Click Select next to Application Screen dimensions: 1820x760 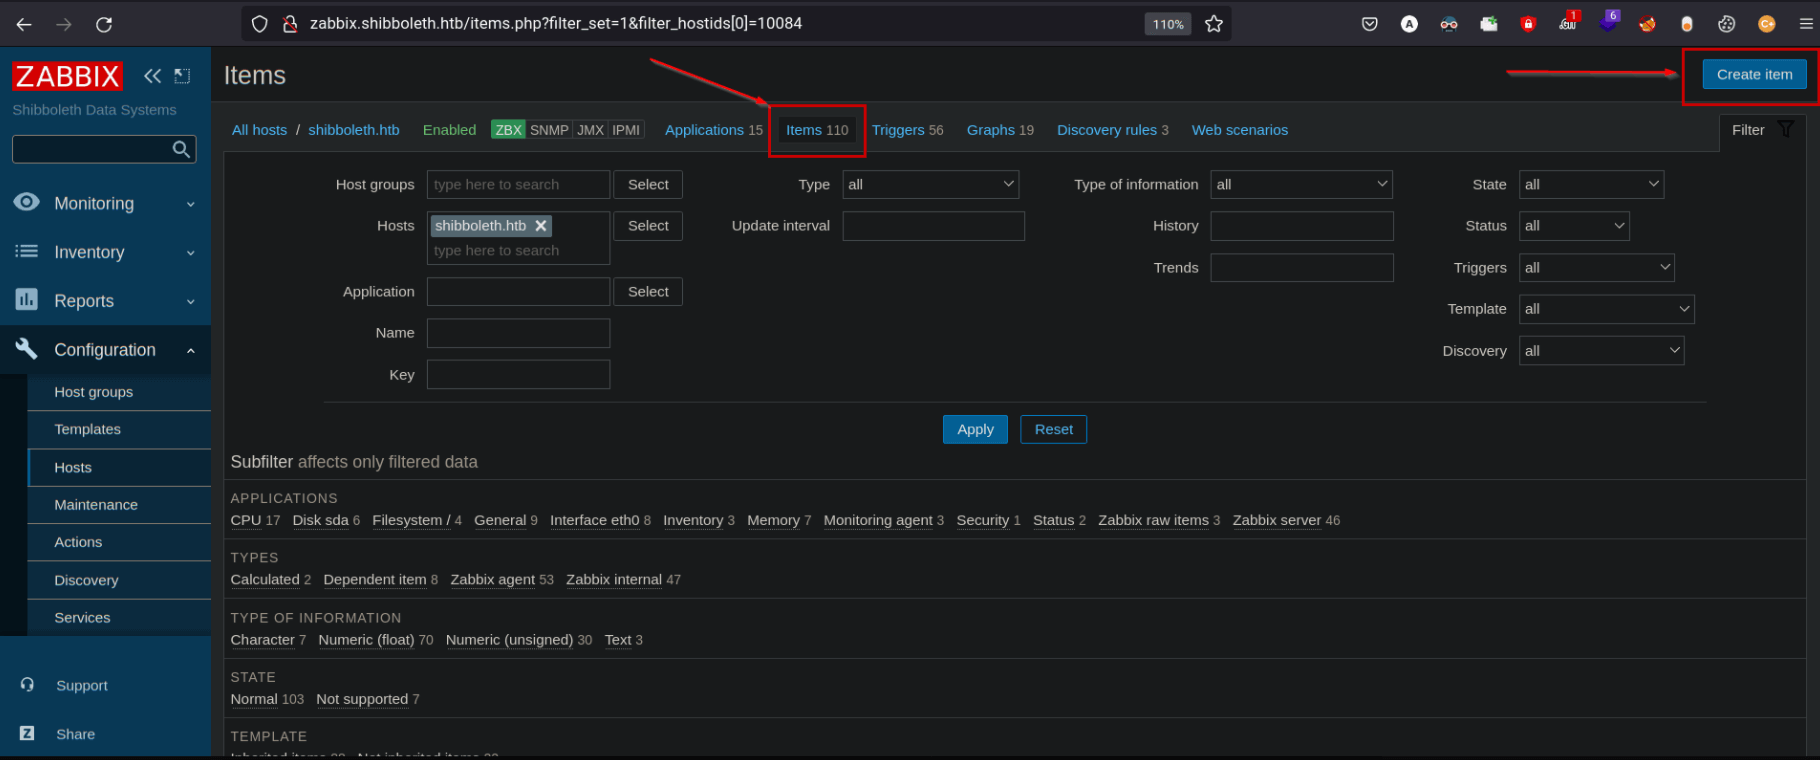[x=648, y=291]
